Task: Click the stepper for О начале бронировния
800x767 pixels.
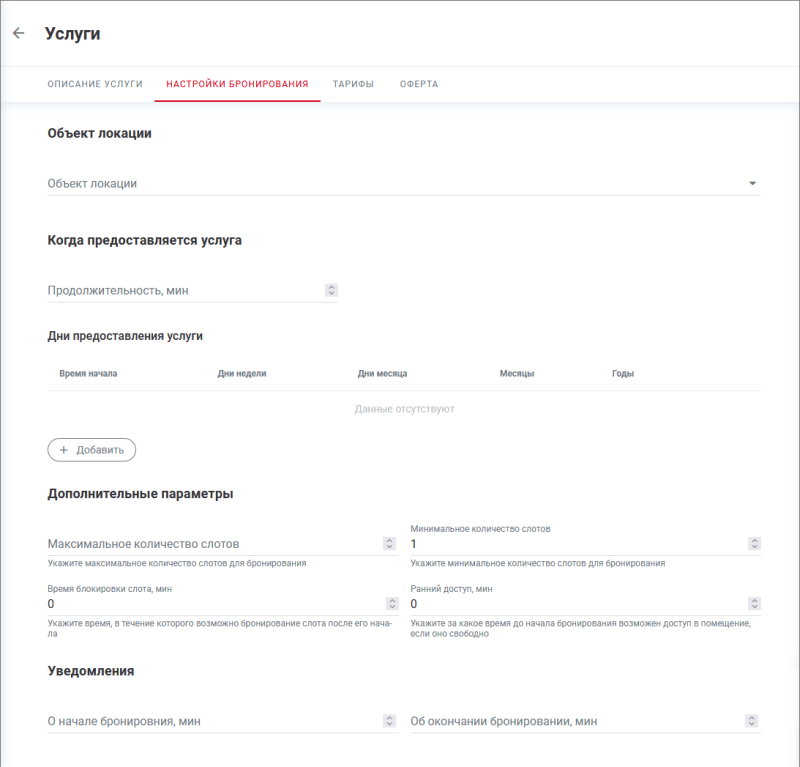Action: tap(390, 719)
